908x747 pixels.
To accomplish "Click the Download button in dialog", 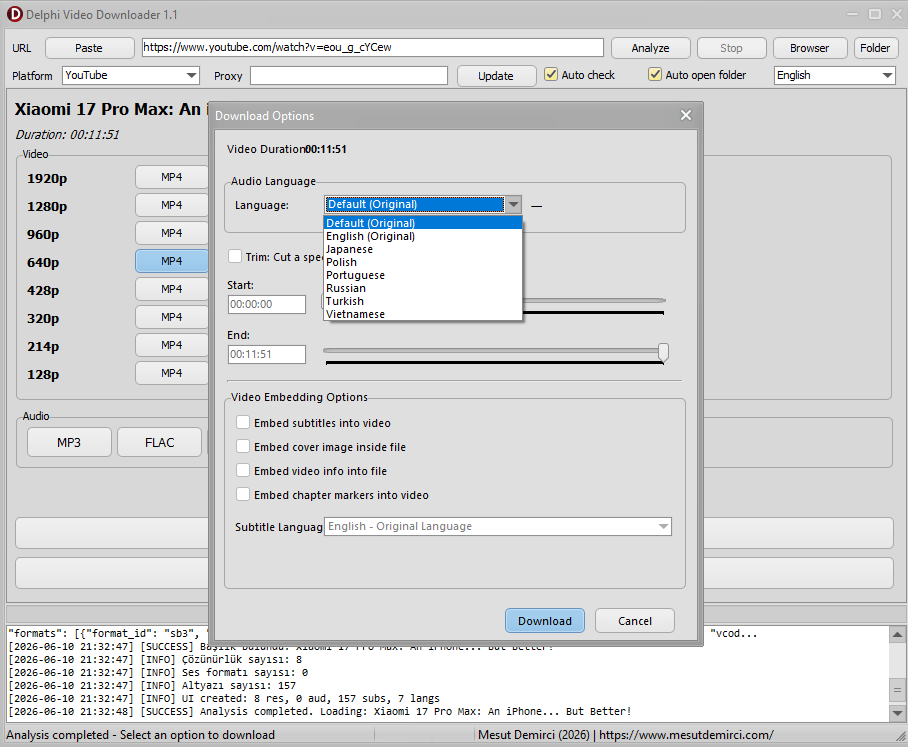I will point(545,621).
